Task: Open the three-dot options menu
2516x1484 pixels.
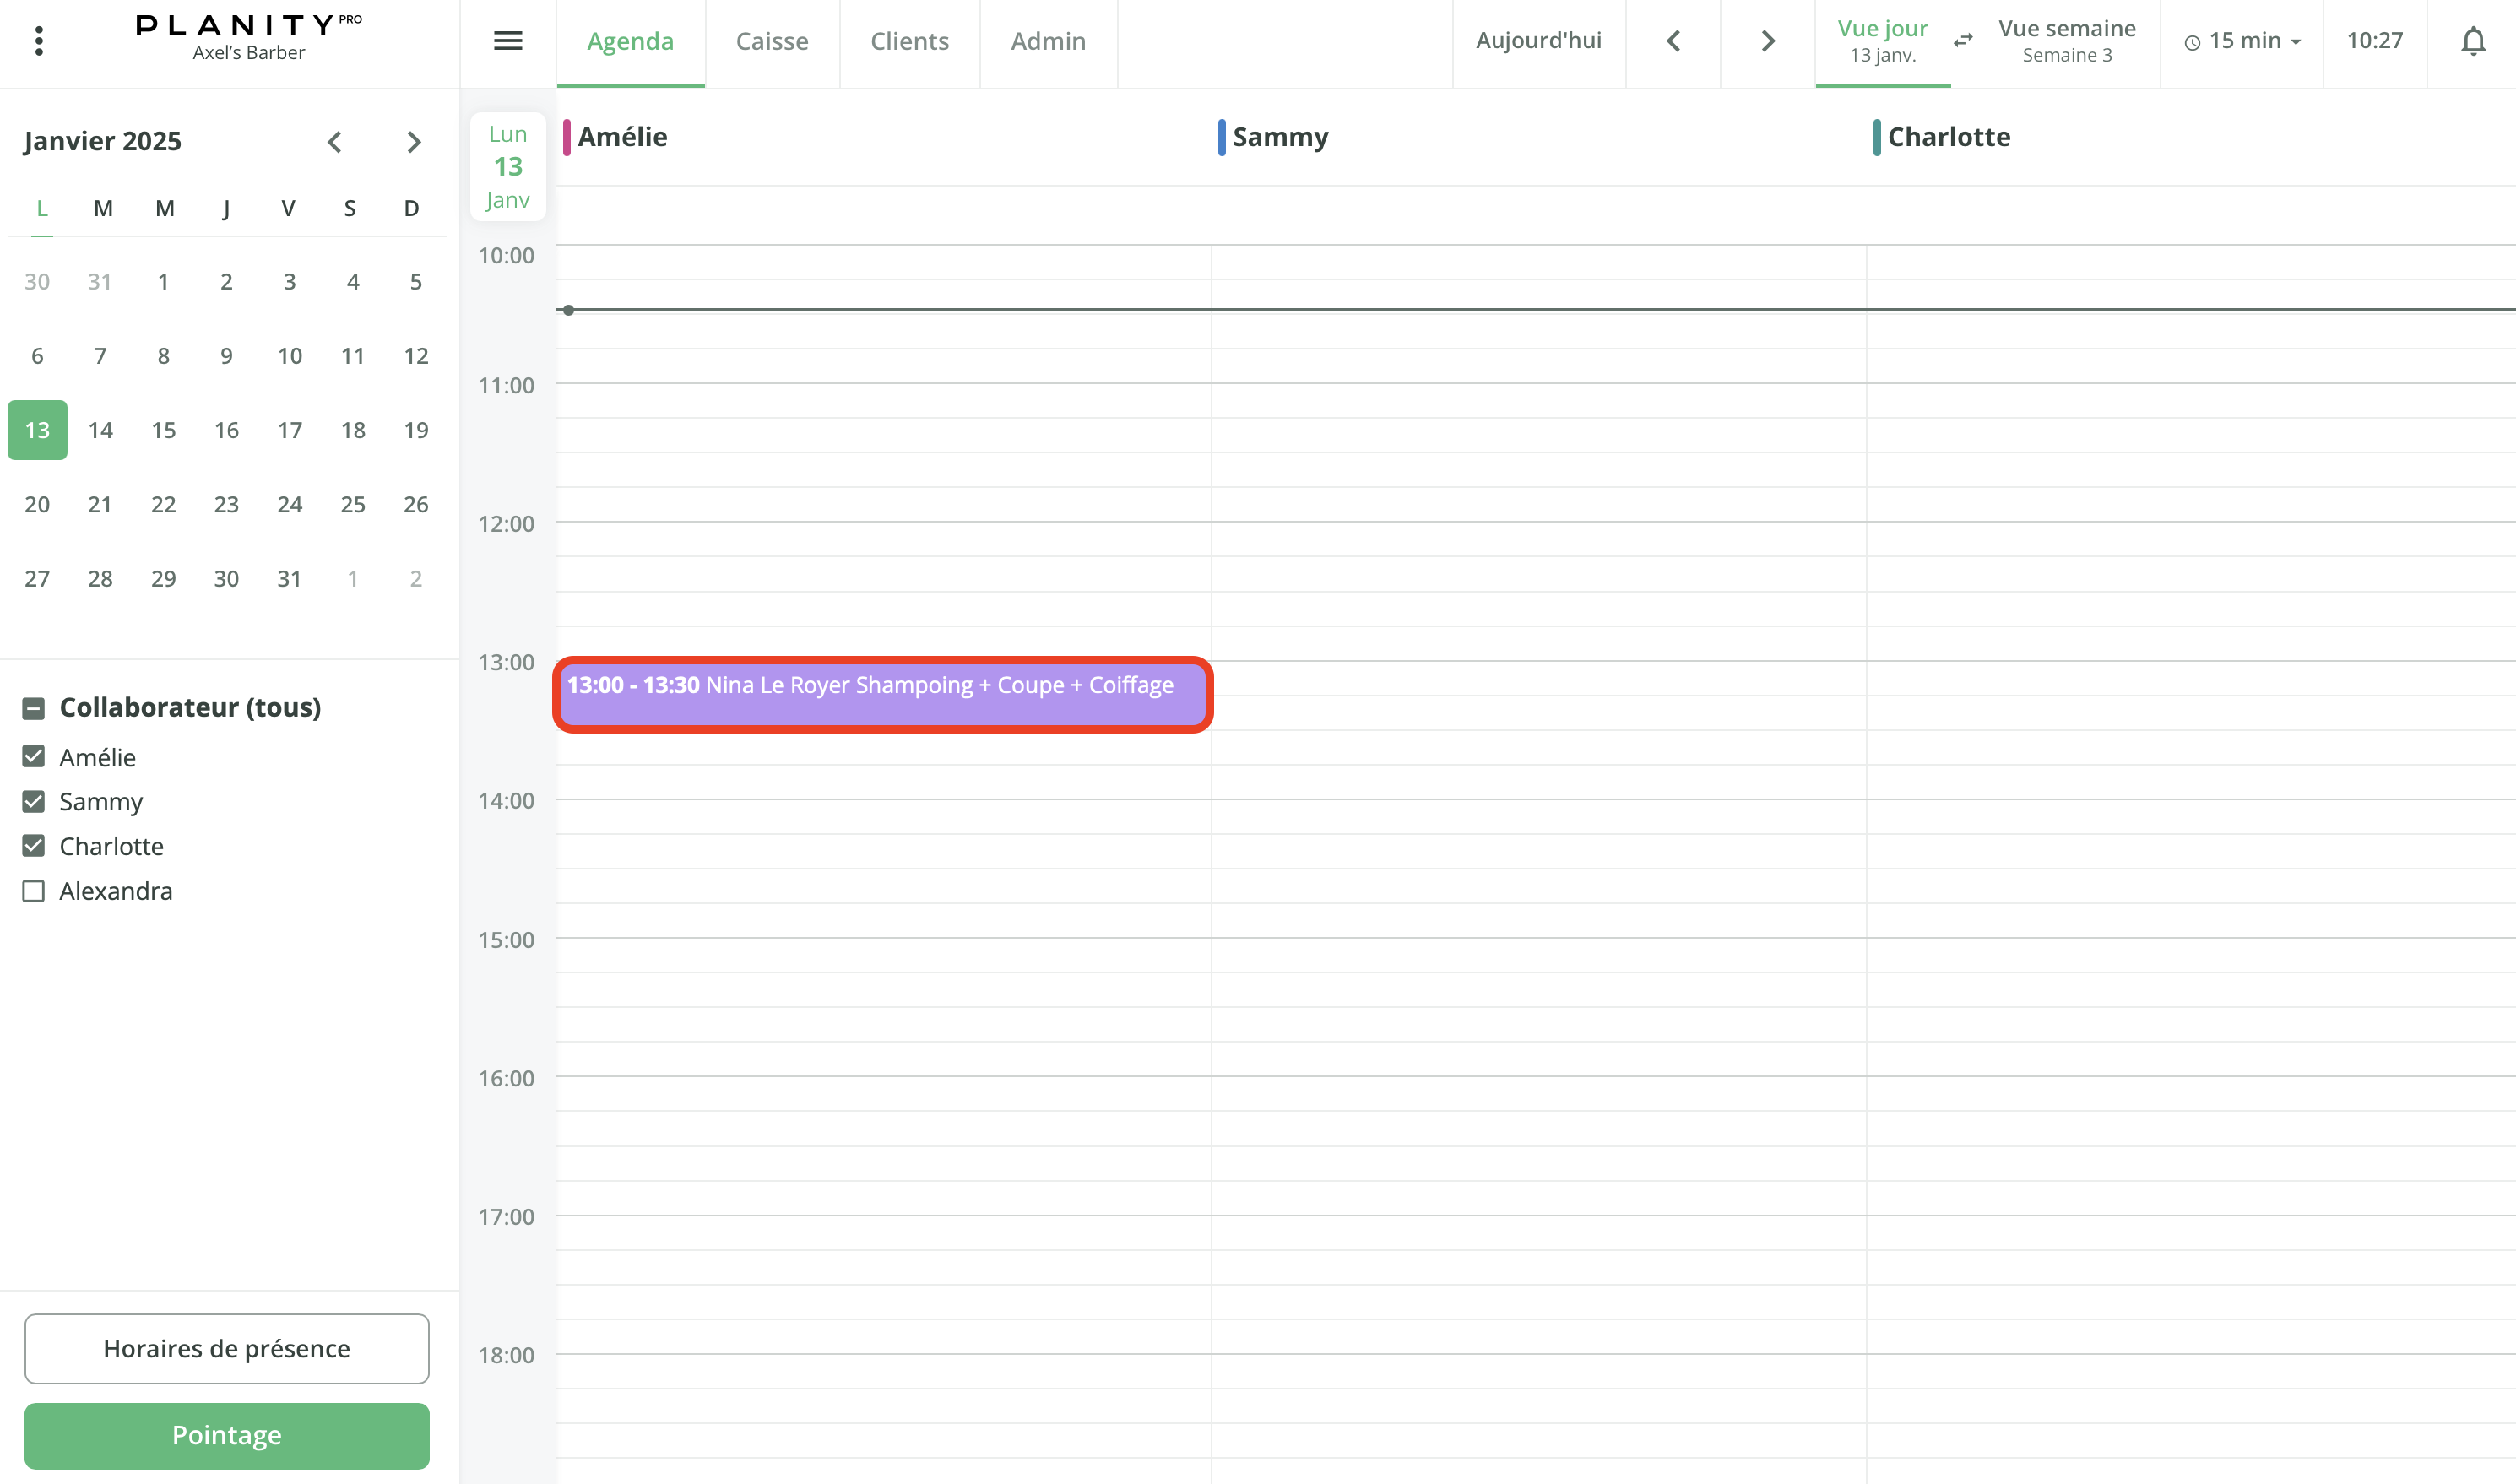Action: point(39,41)
